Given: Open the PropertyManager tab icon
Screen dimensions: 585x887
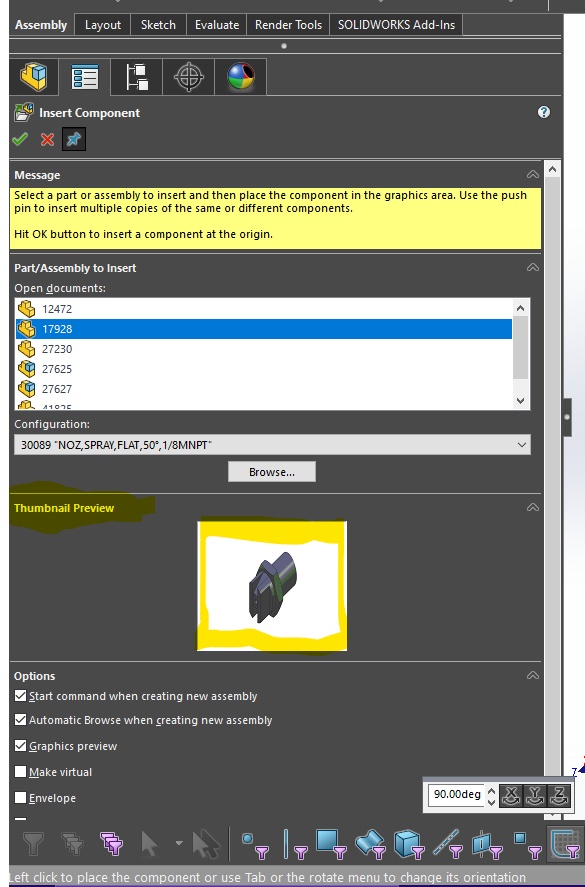Looking at the screenshot, I should (85, 77).
